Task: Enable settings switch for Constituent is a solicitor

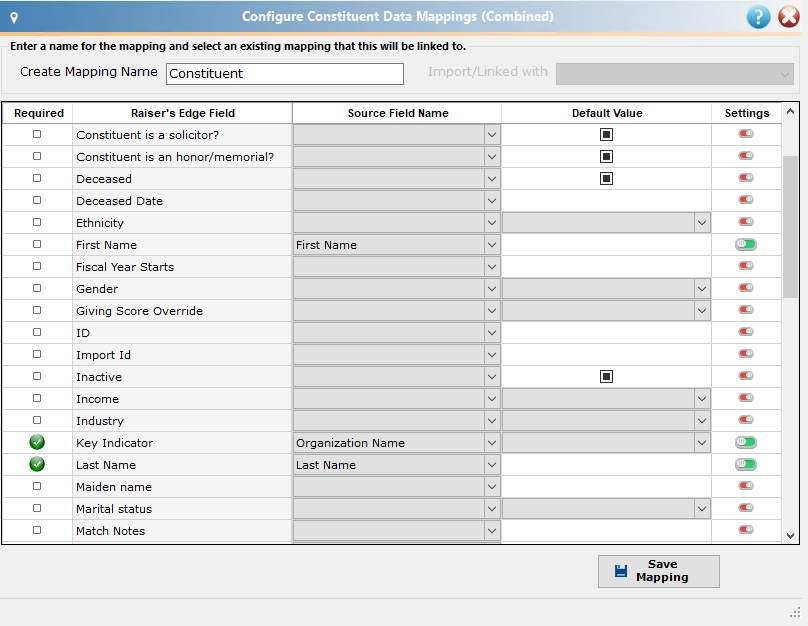Action: point(746,134)
